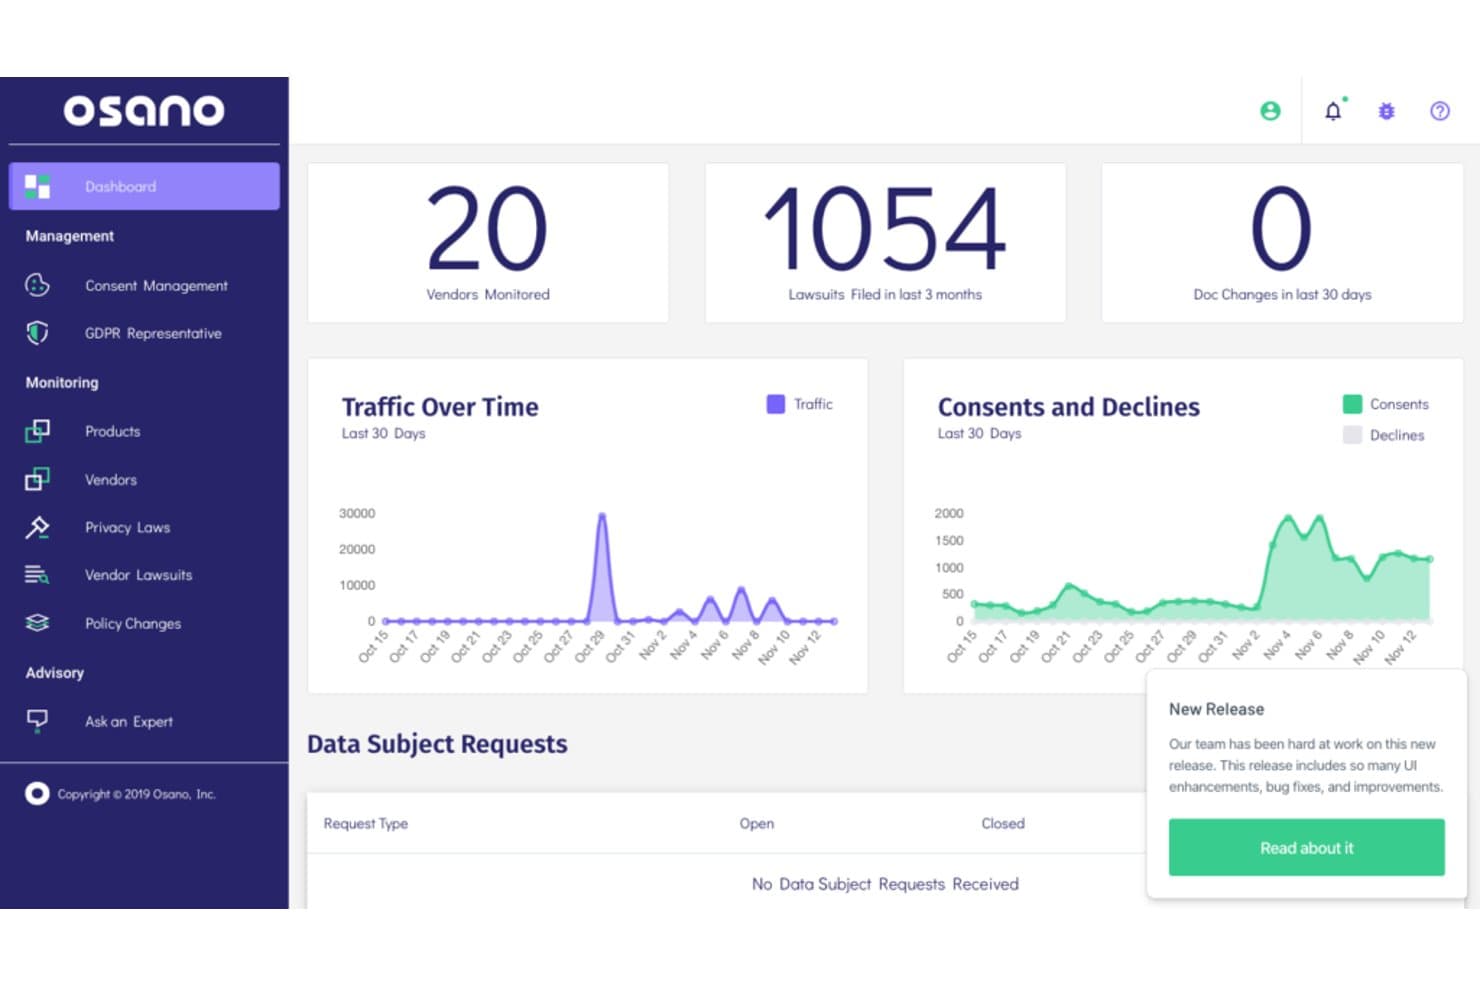Click the GDPR Representative shield icon
The height and width of the screenshot is (987, 1480).
pyautogui.click(x=37, y=333)
